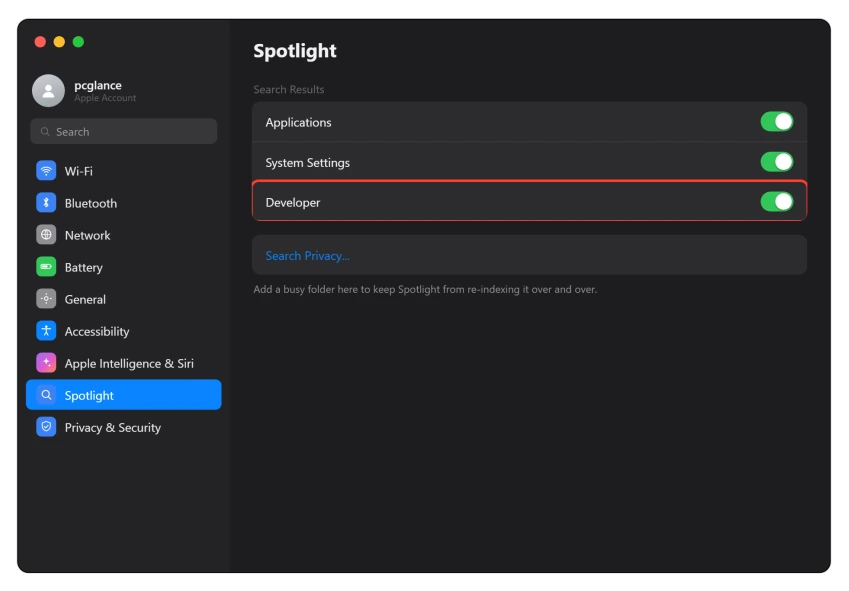Screen dimensions: 849x591
Task: Open the Wi-Fi settings pane
Action: pyautogui.click(x=123, y=171)
